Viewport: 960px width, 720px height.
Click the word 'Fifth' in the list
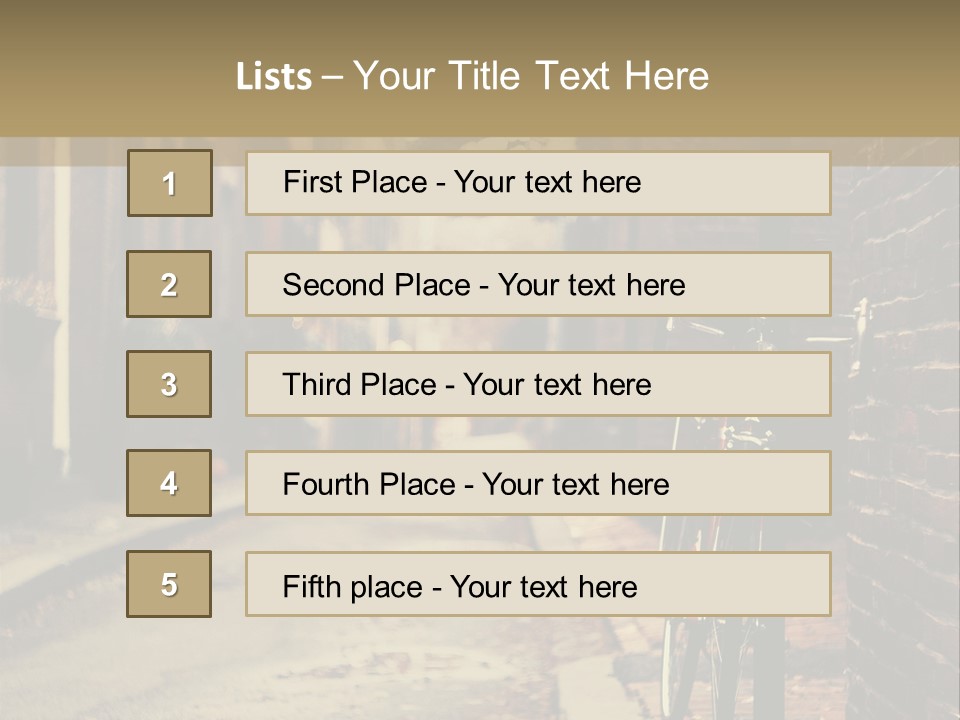pos(312,586)
